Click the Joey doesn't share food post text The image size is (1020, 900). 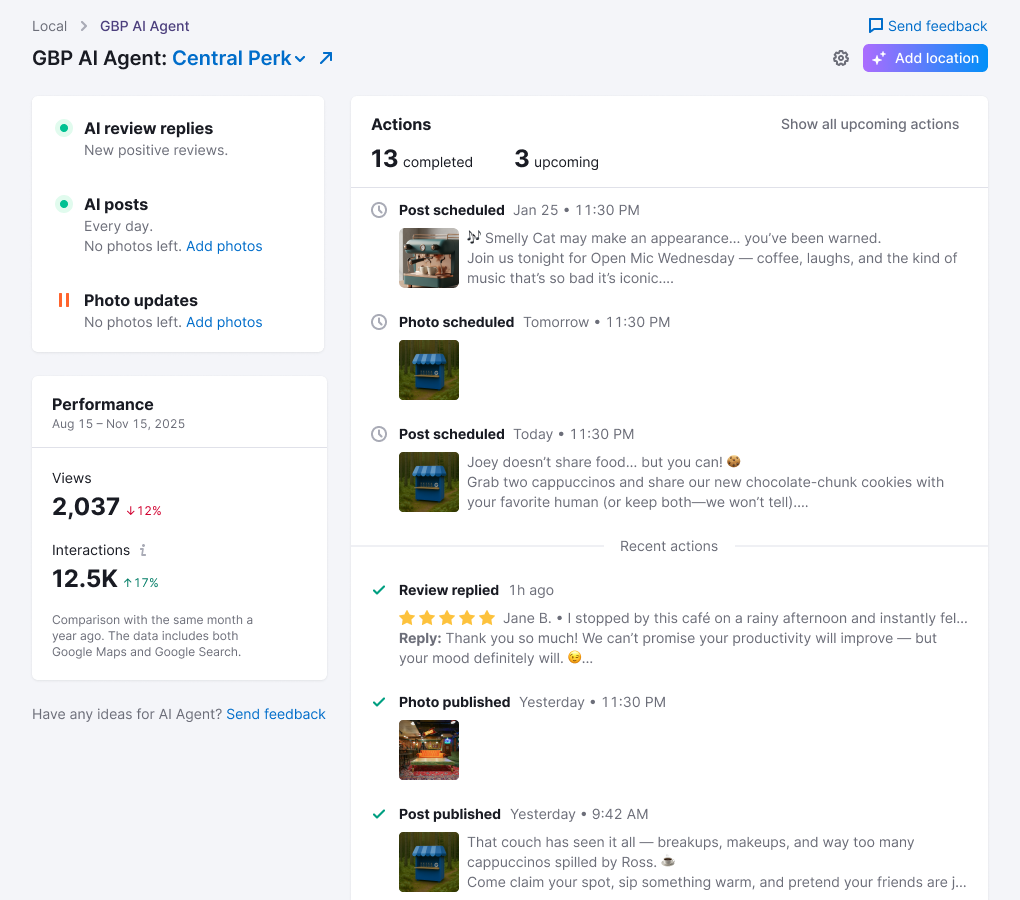coord(705,482)
